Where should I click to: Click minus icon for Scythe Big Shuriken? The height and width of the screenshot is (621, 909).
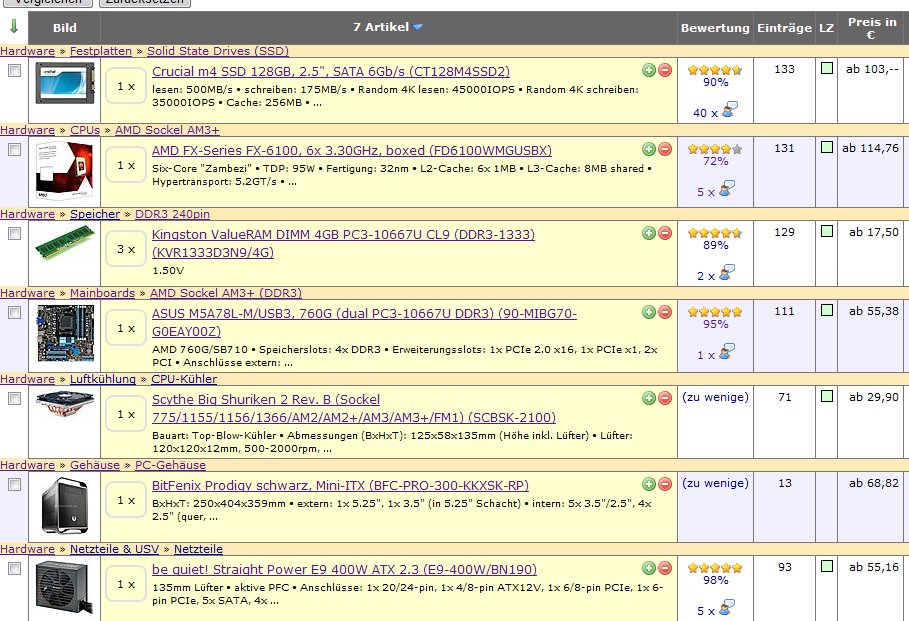pos(665,398)
